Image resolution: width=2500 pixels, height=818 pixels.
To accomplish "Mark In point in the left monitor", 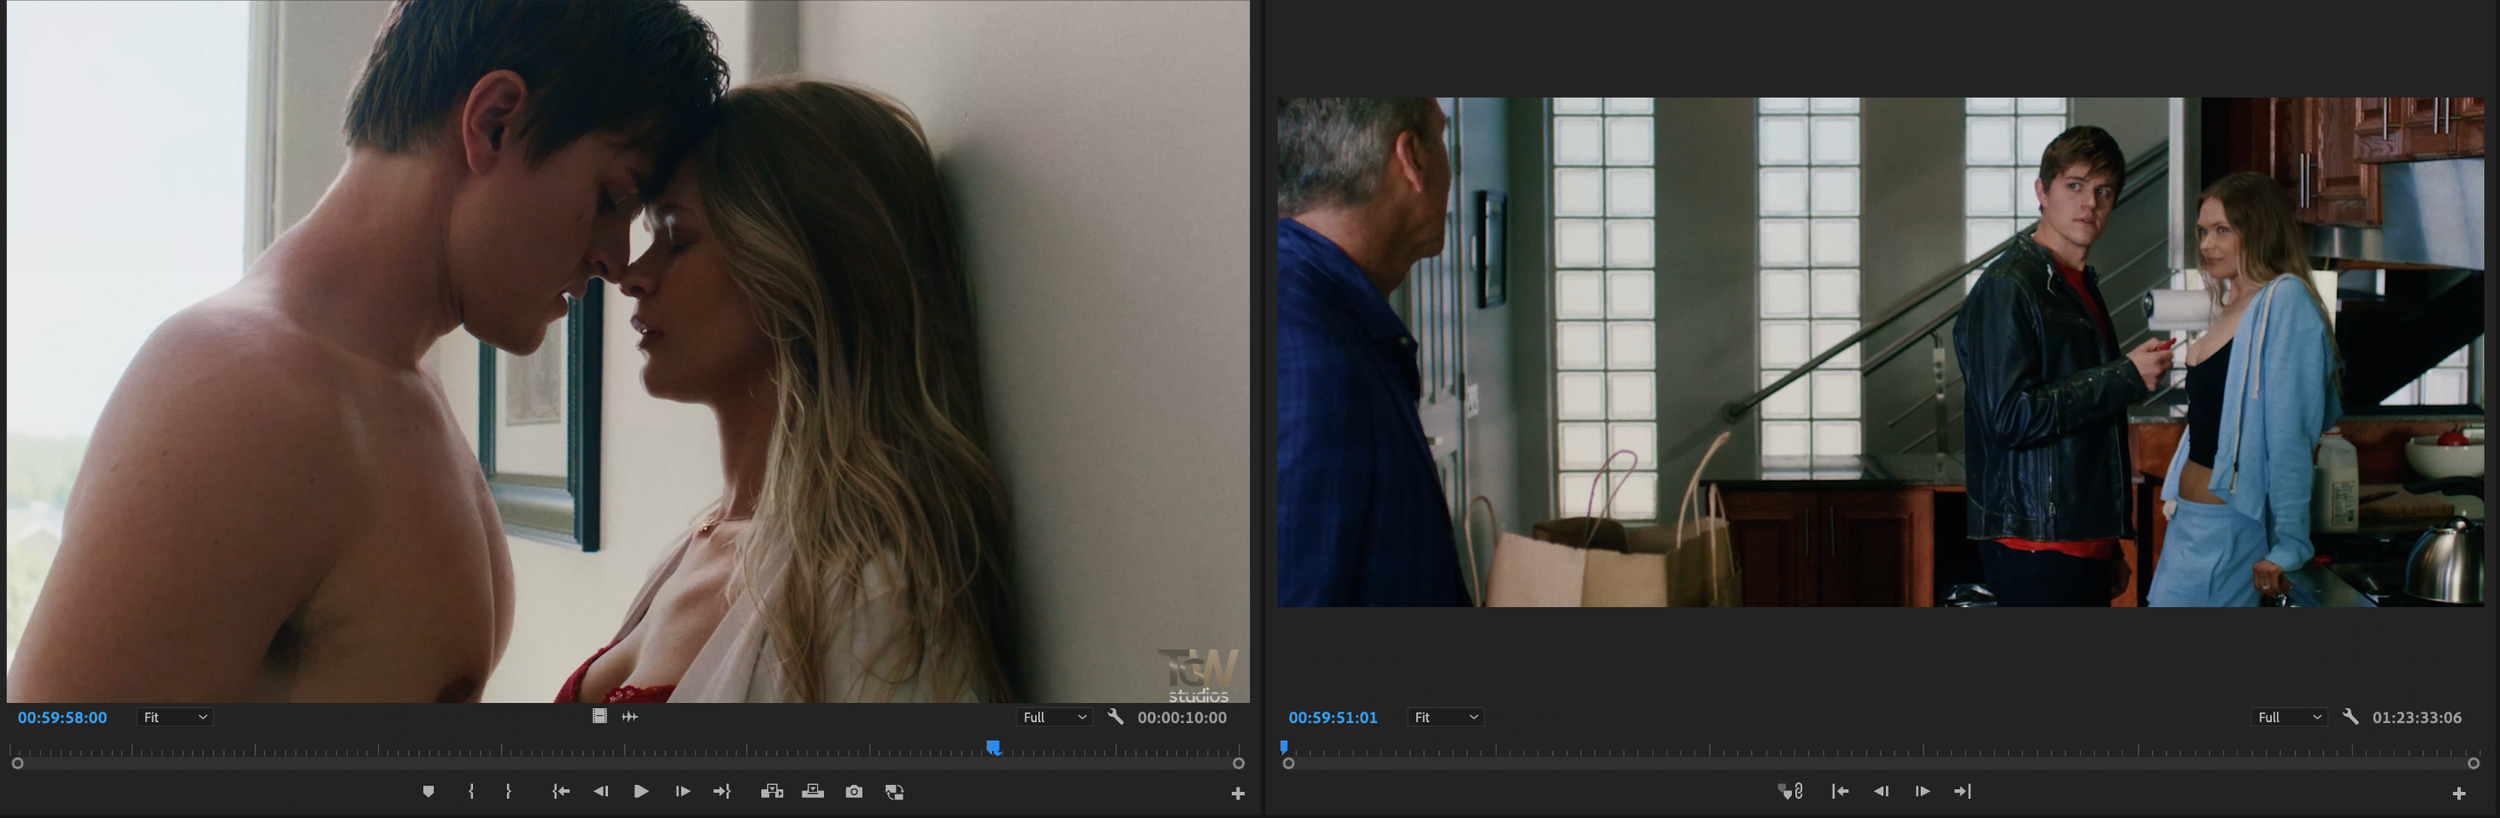I will (471, 791).
